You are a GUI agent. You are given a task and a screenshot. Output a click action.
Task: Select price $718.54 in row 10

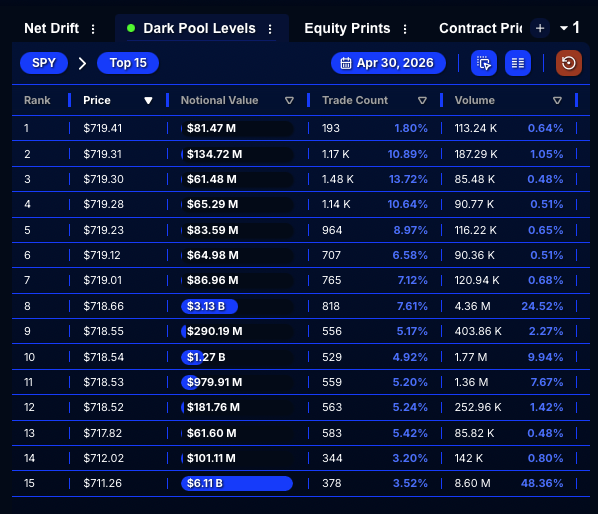[103, 357]
